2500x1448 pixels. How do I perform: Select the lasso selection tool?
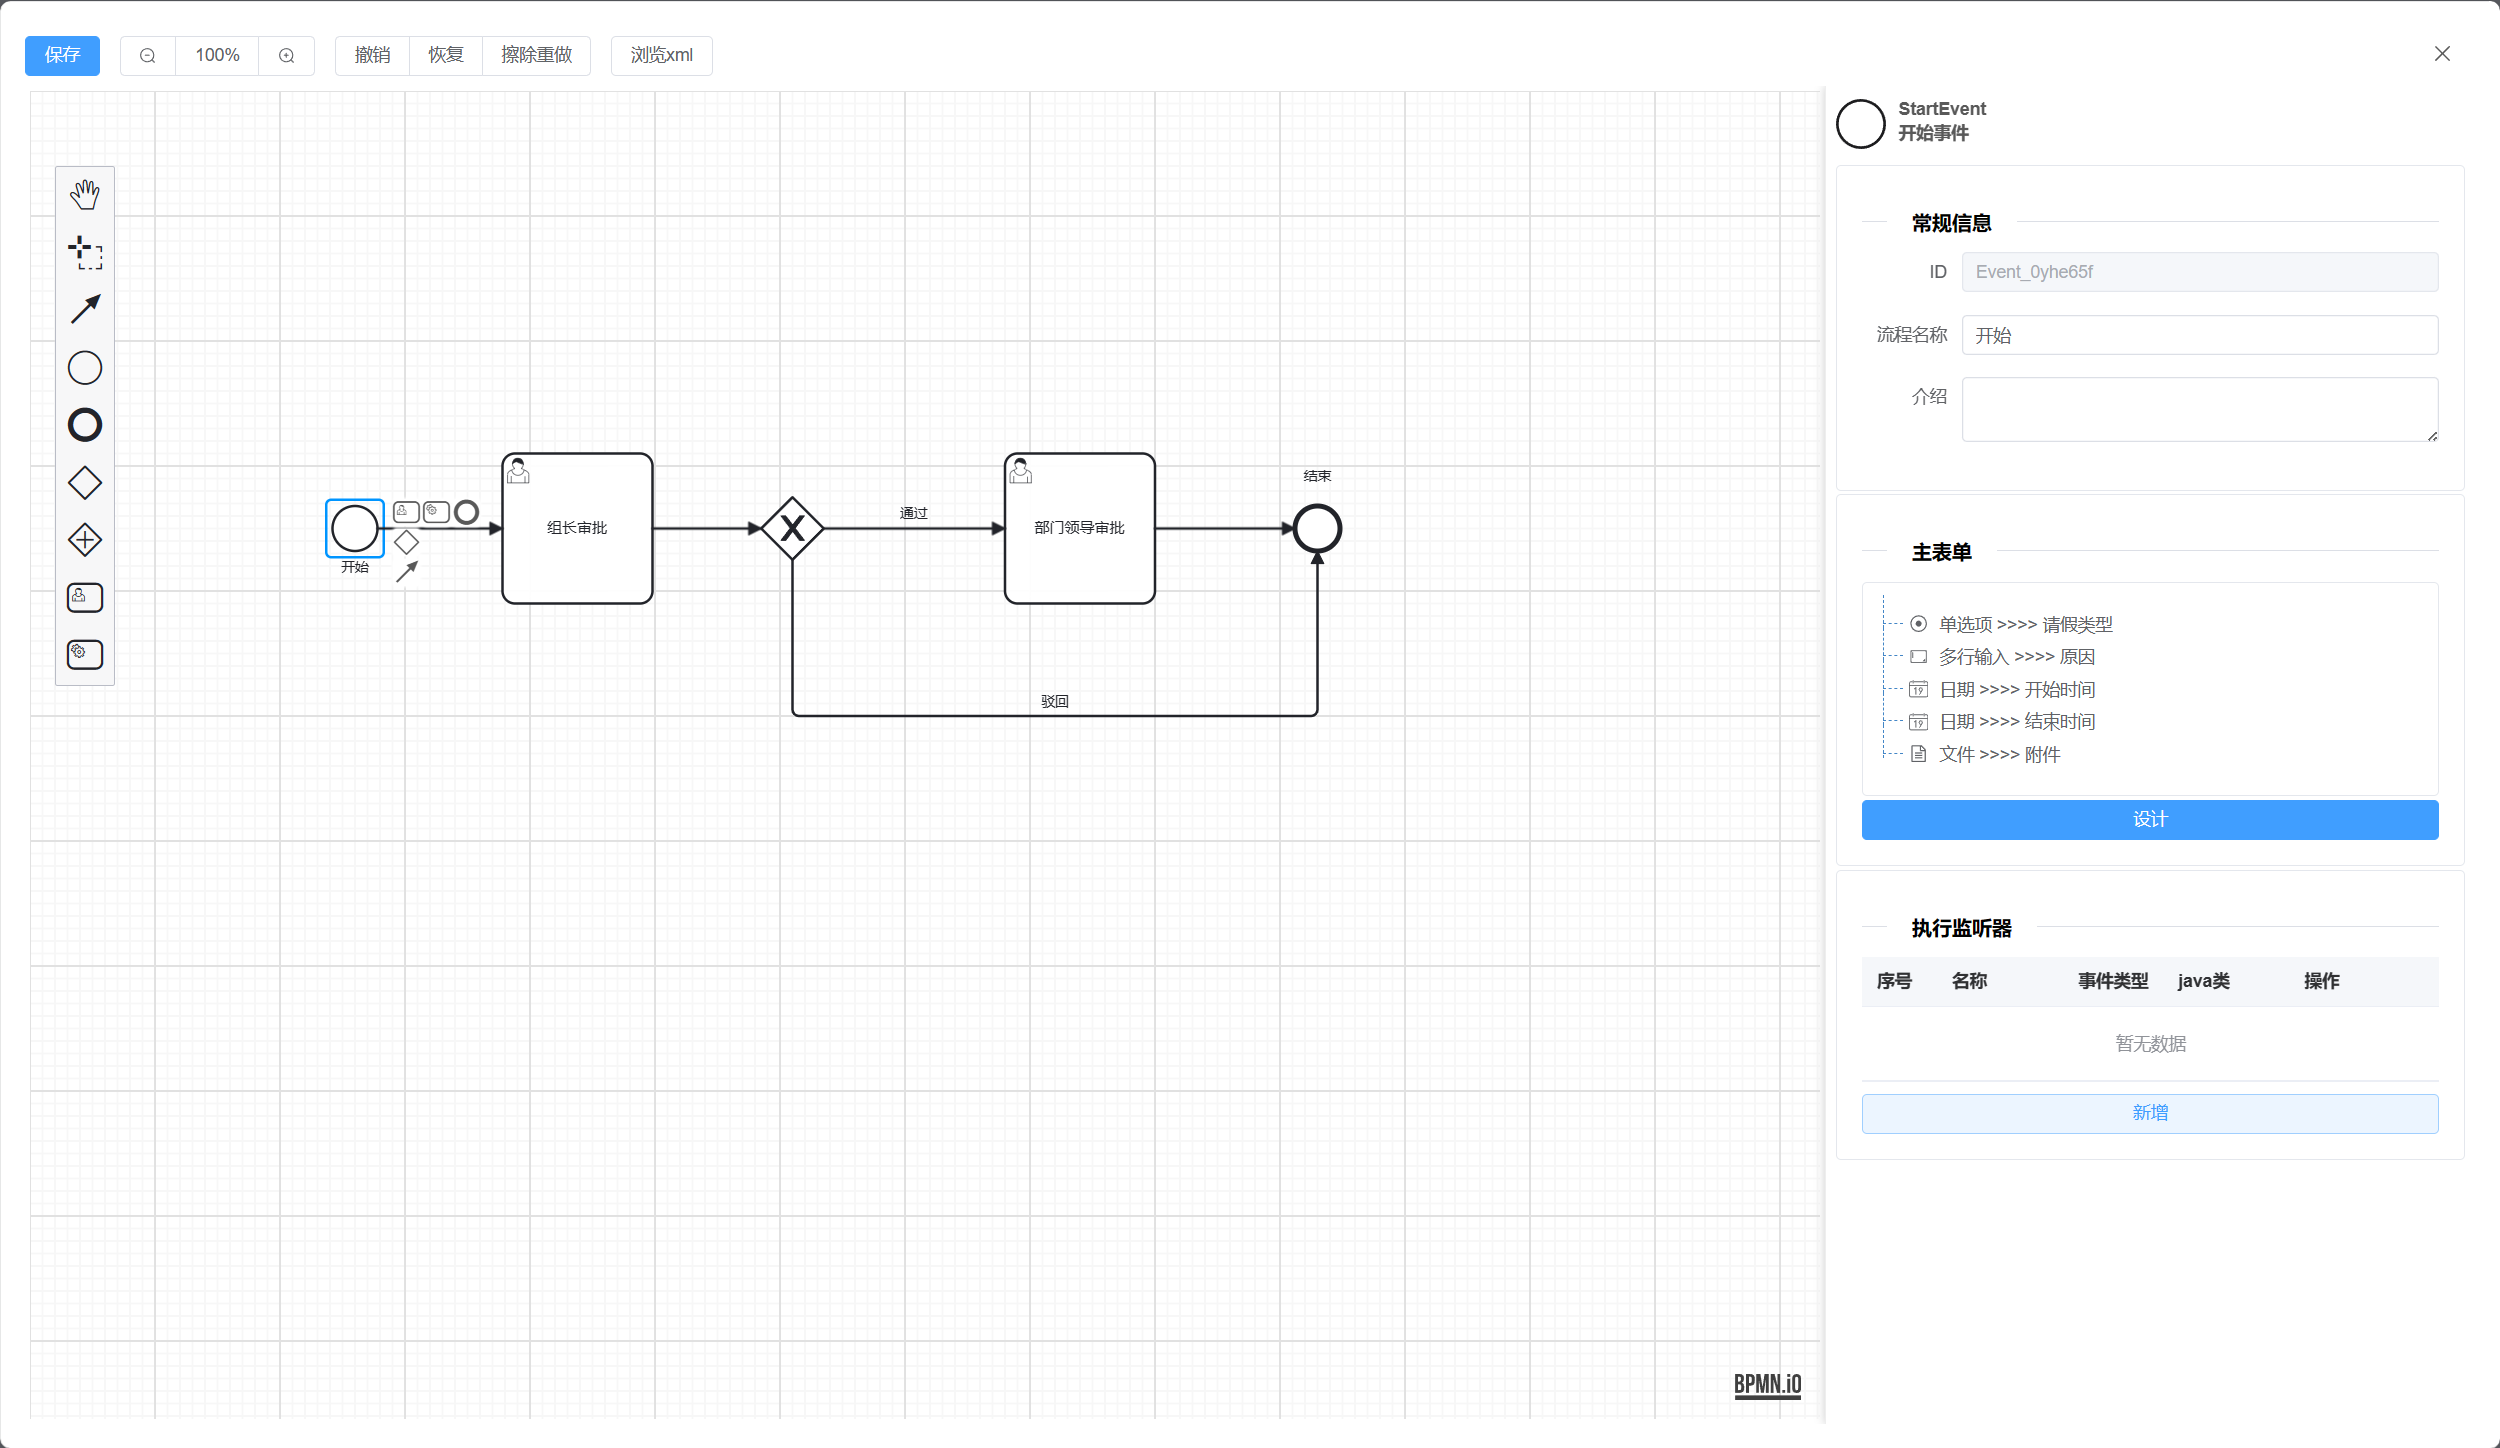pos(85,252)
